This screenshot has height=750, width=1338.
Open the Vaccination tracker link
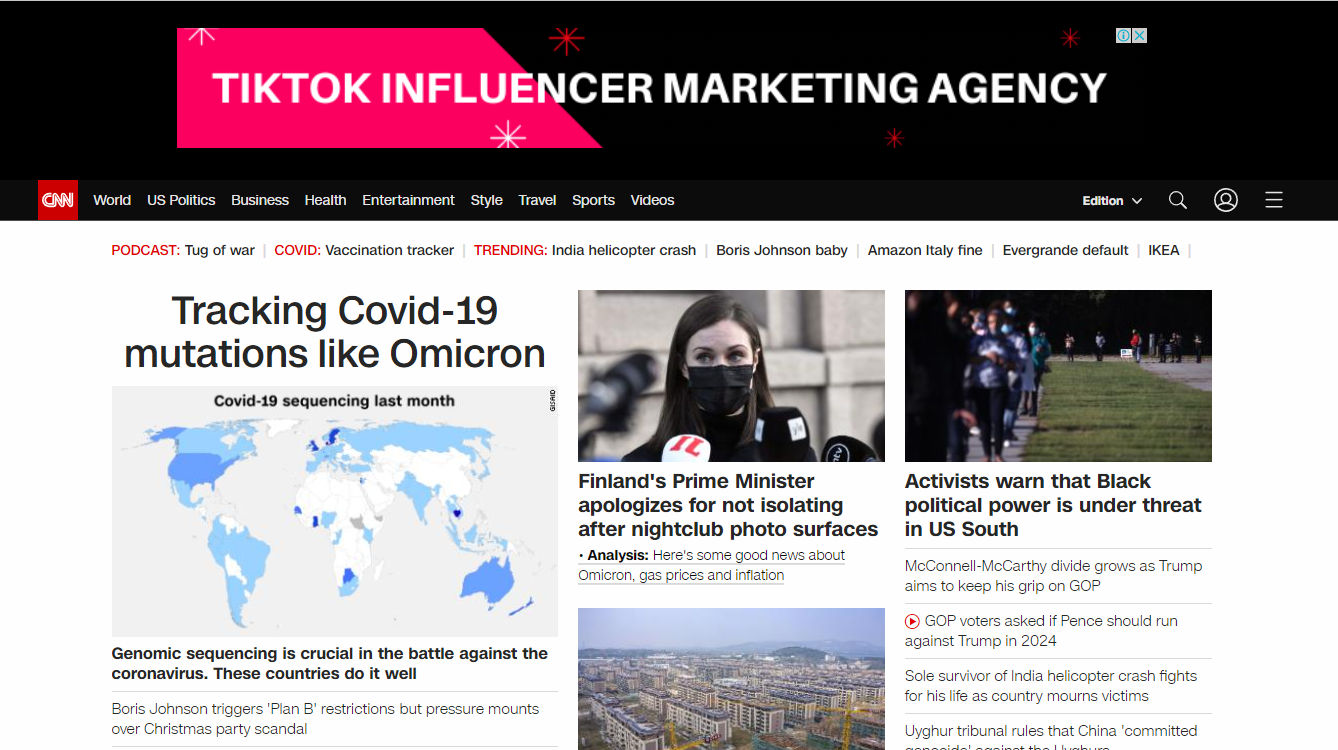389,250
